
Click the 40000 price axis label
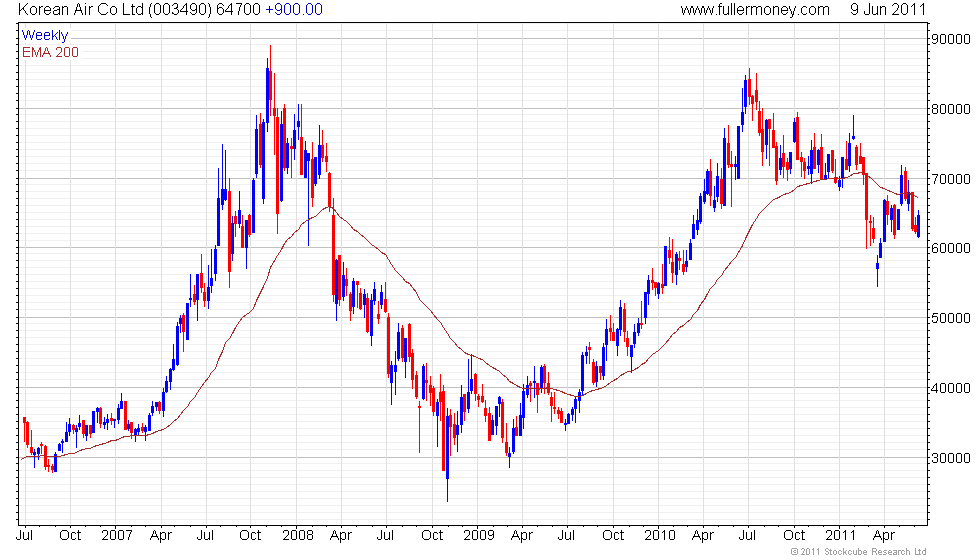coord(951,388)
